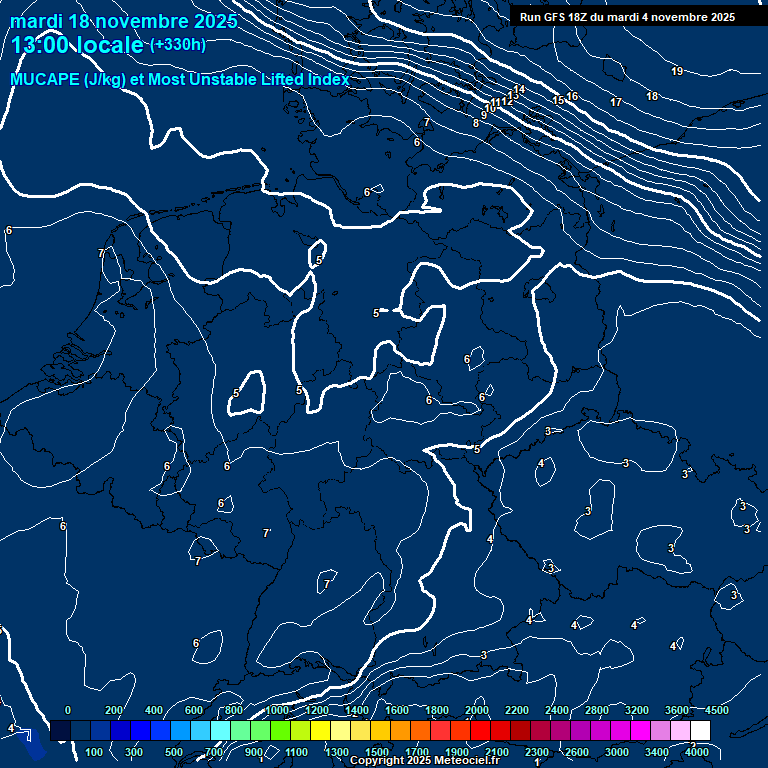Viewport: 768px width, 768px height.
Task: Click the legend value '1500'
Action: (x=377, y=752)
